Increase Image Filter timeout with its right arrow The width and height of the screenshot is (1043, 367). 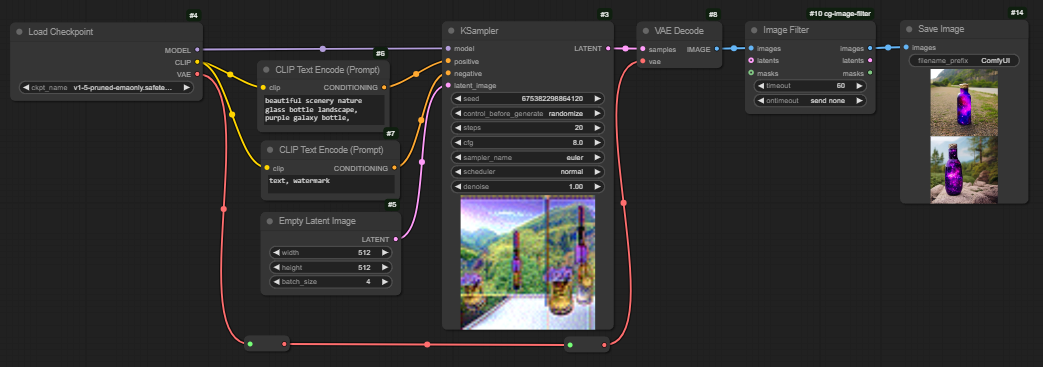tap(859, 86)
